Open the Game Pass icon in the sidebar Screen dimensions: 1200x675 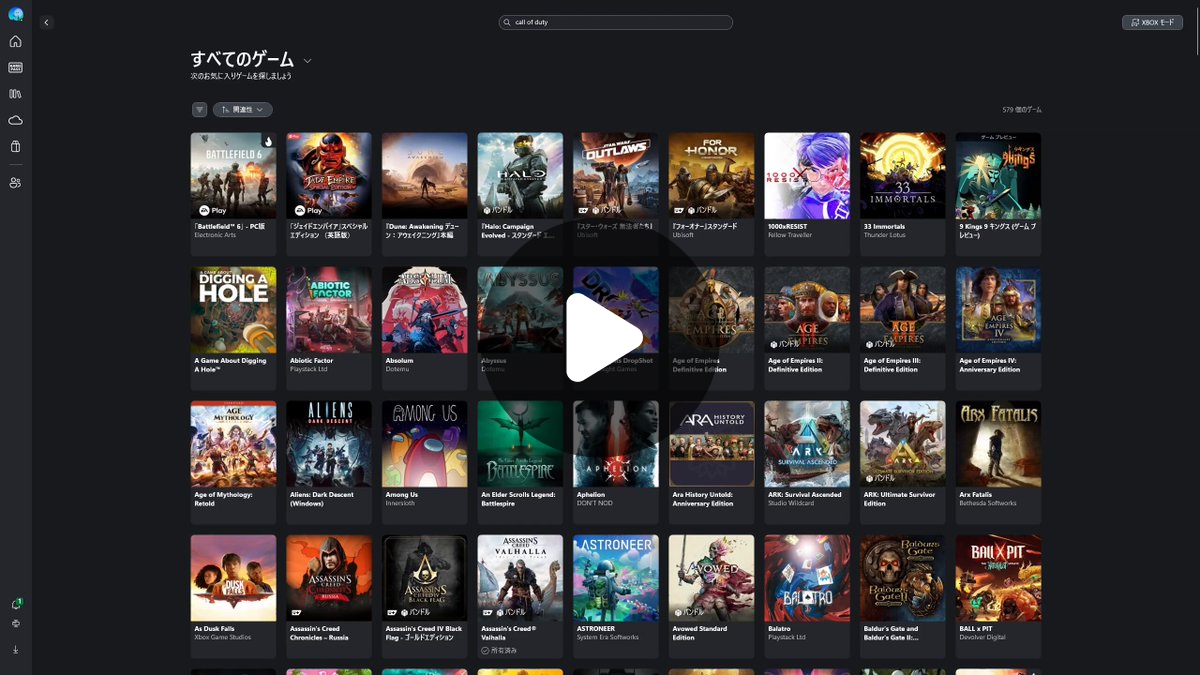(15, 67)
